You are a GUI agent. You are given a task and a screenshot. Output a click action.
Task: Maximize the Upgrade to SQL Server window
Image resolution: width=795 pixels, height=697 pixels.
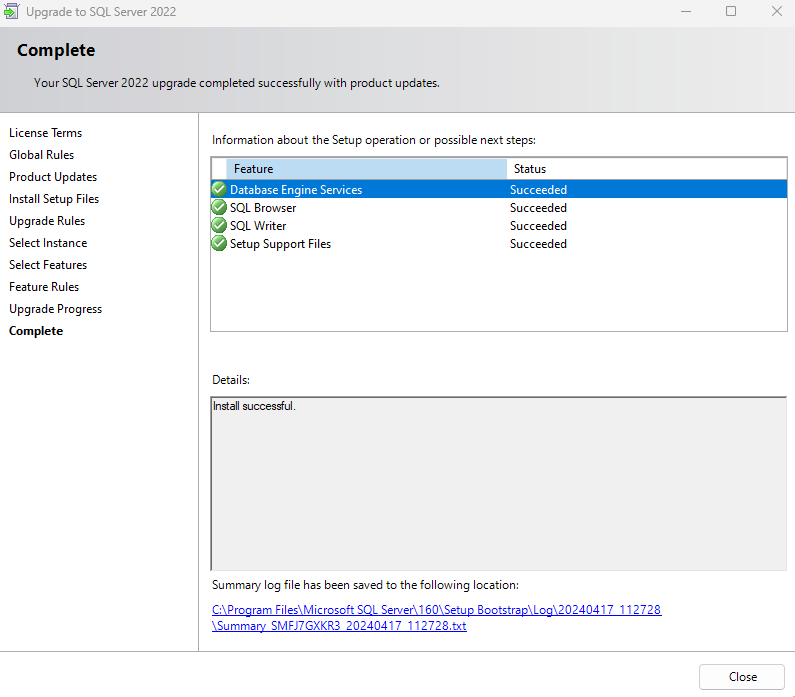click(731, 11)
